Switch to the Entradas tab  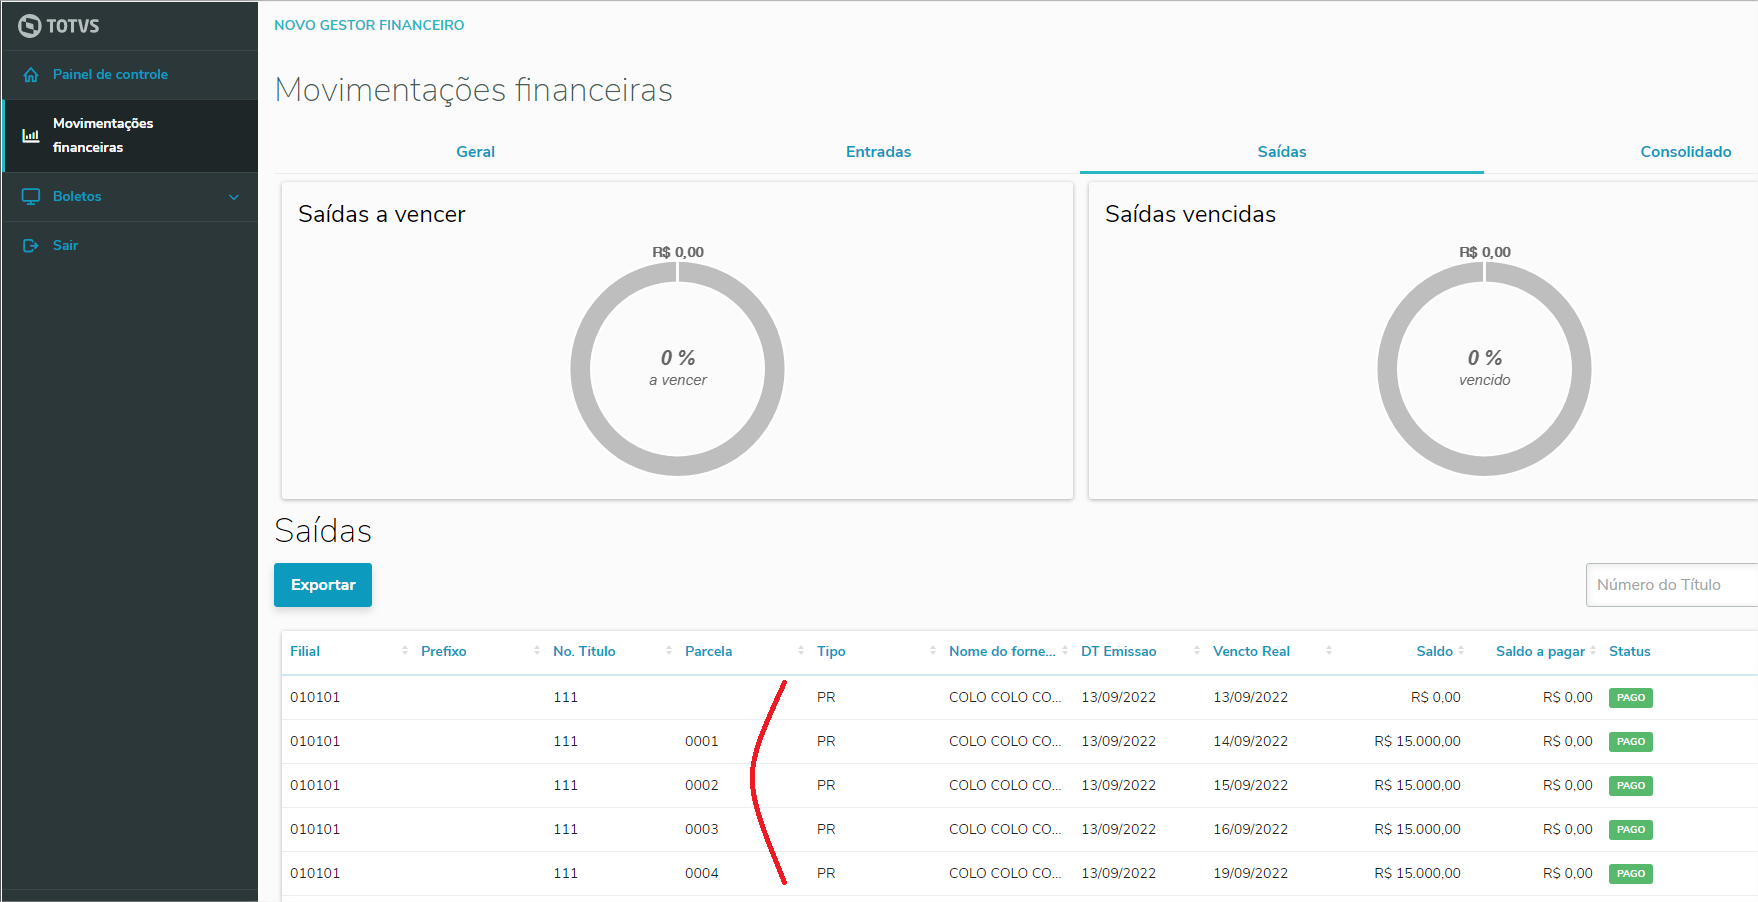(x=878, y=151)
